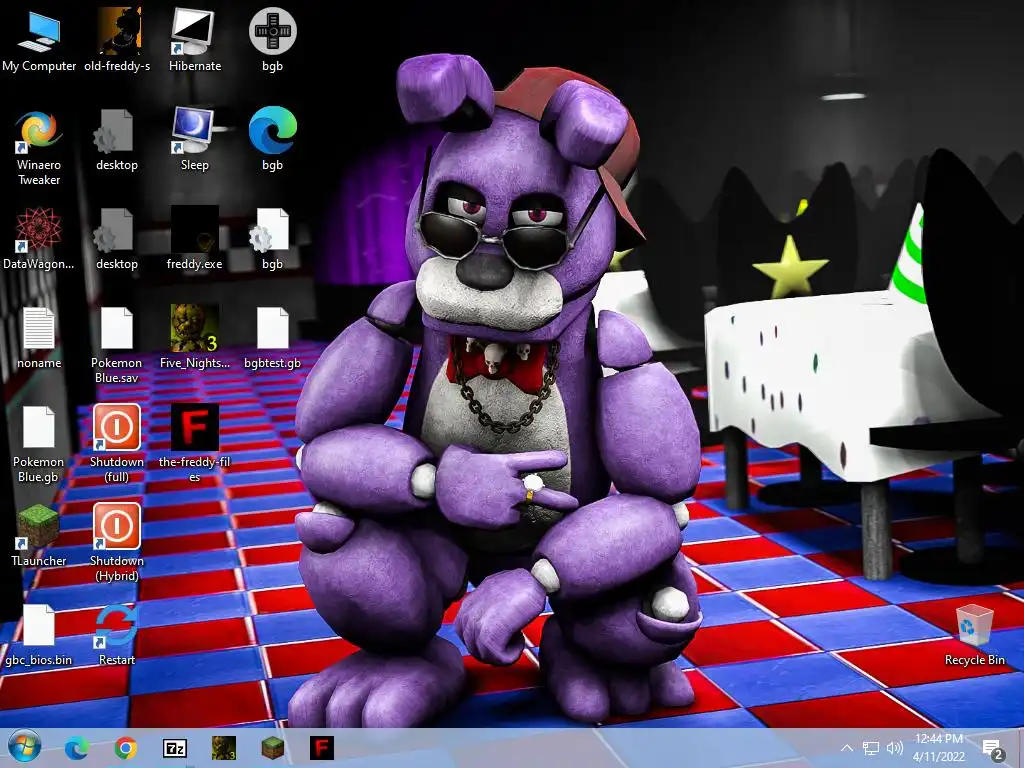Select the bgb icon with the gamepad image
The height and width of the screenshot is (768, 1024).
coord(272,40)
